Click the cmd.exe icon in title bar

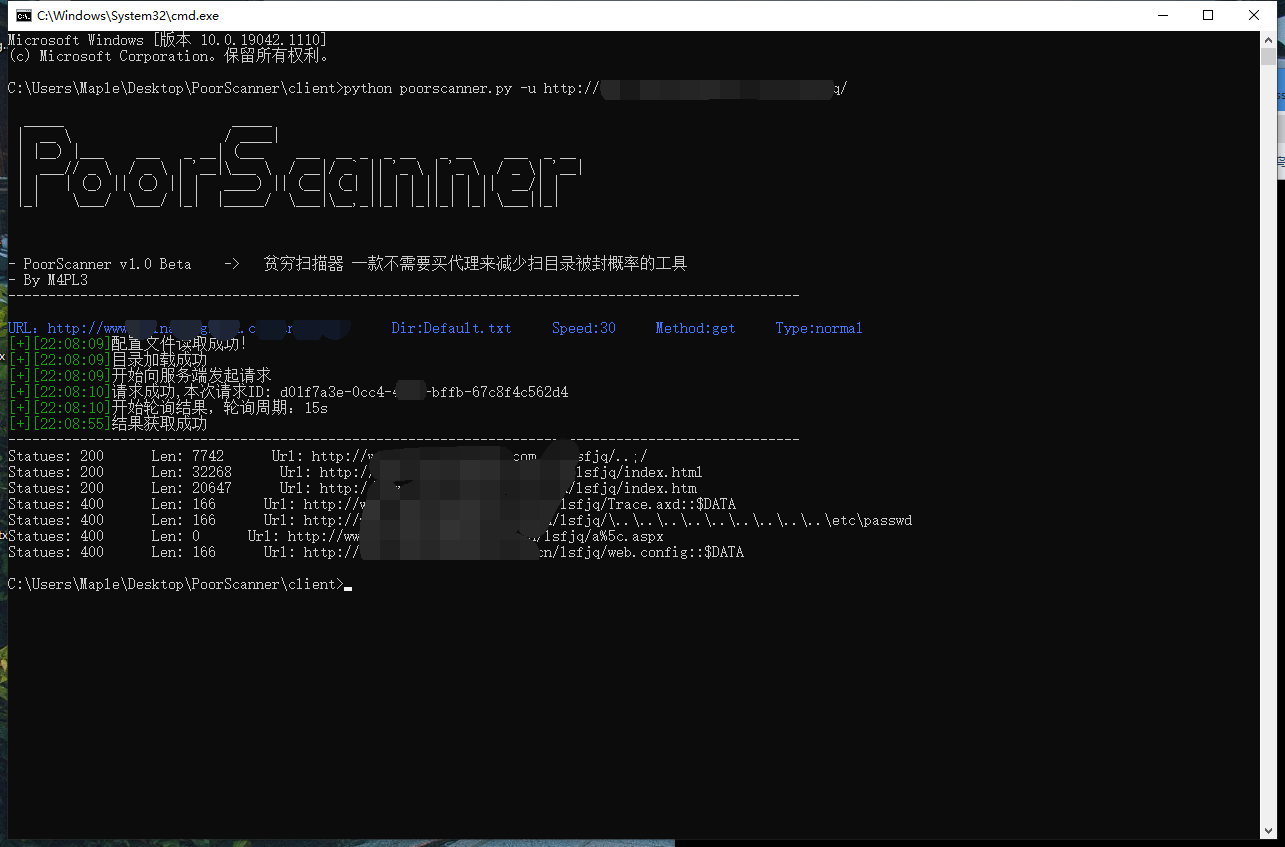(23, 15)
